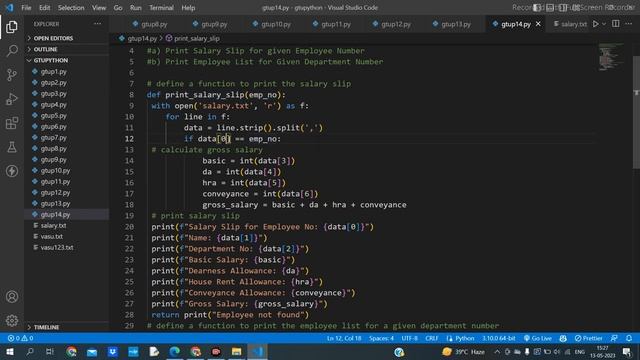The height and width of the screenshot is (360, 640).
Task: Switch to the gtup9.py tab
Action: pos(210,24)
